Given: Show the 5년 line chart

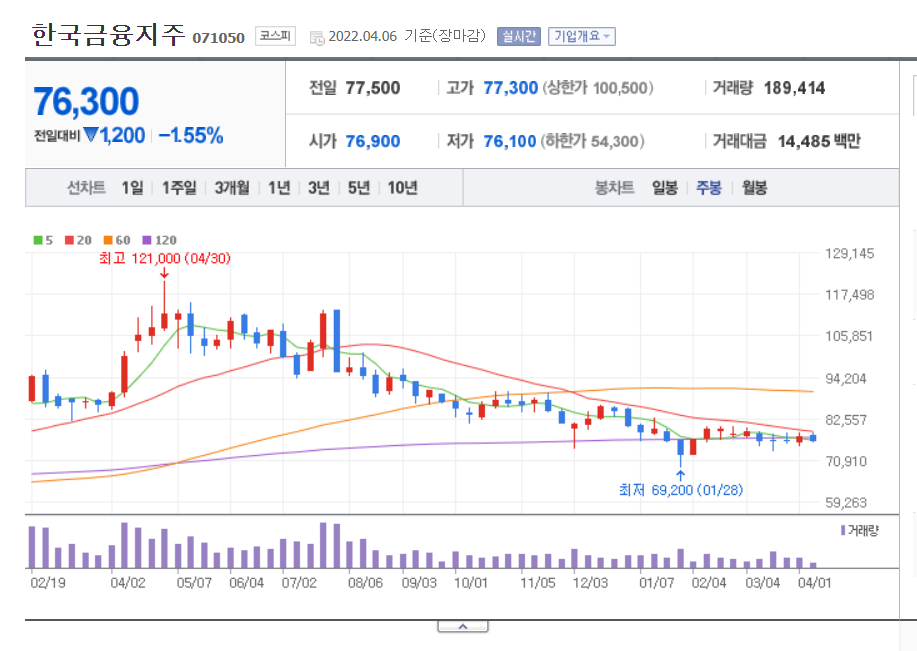Looking at the screenshot, I should pyautogui.click(x=358, y=188).
